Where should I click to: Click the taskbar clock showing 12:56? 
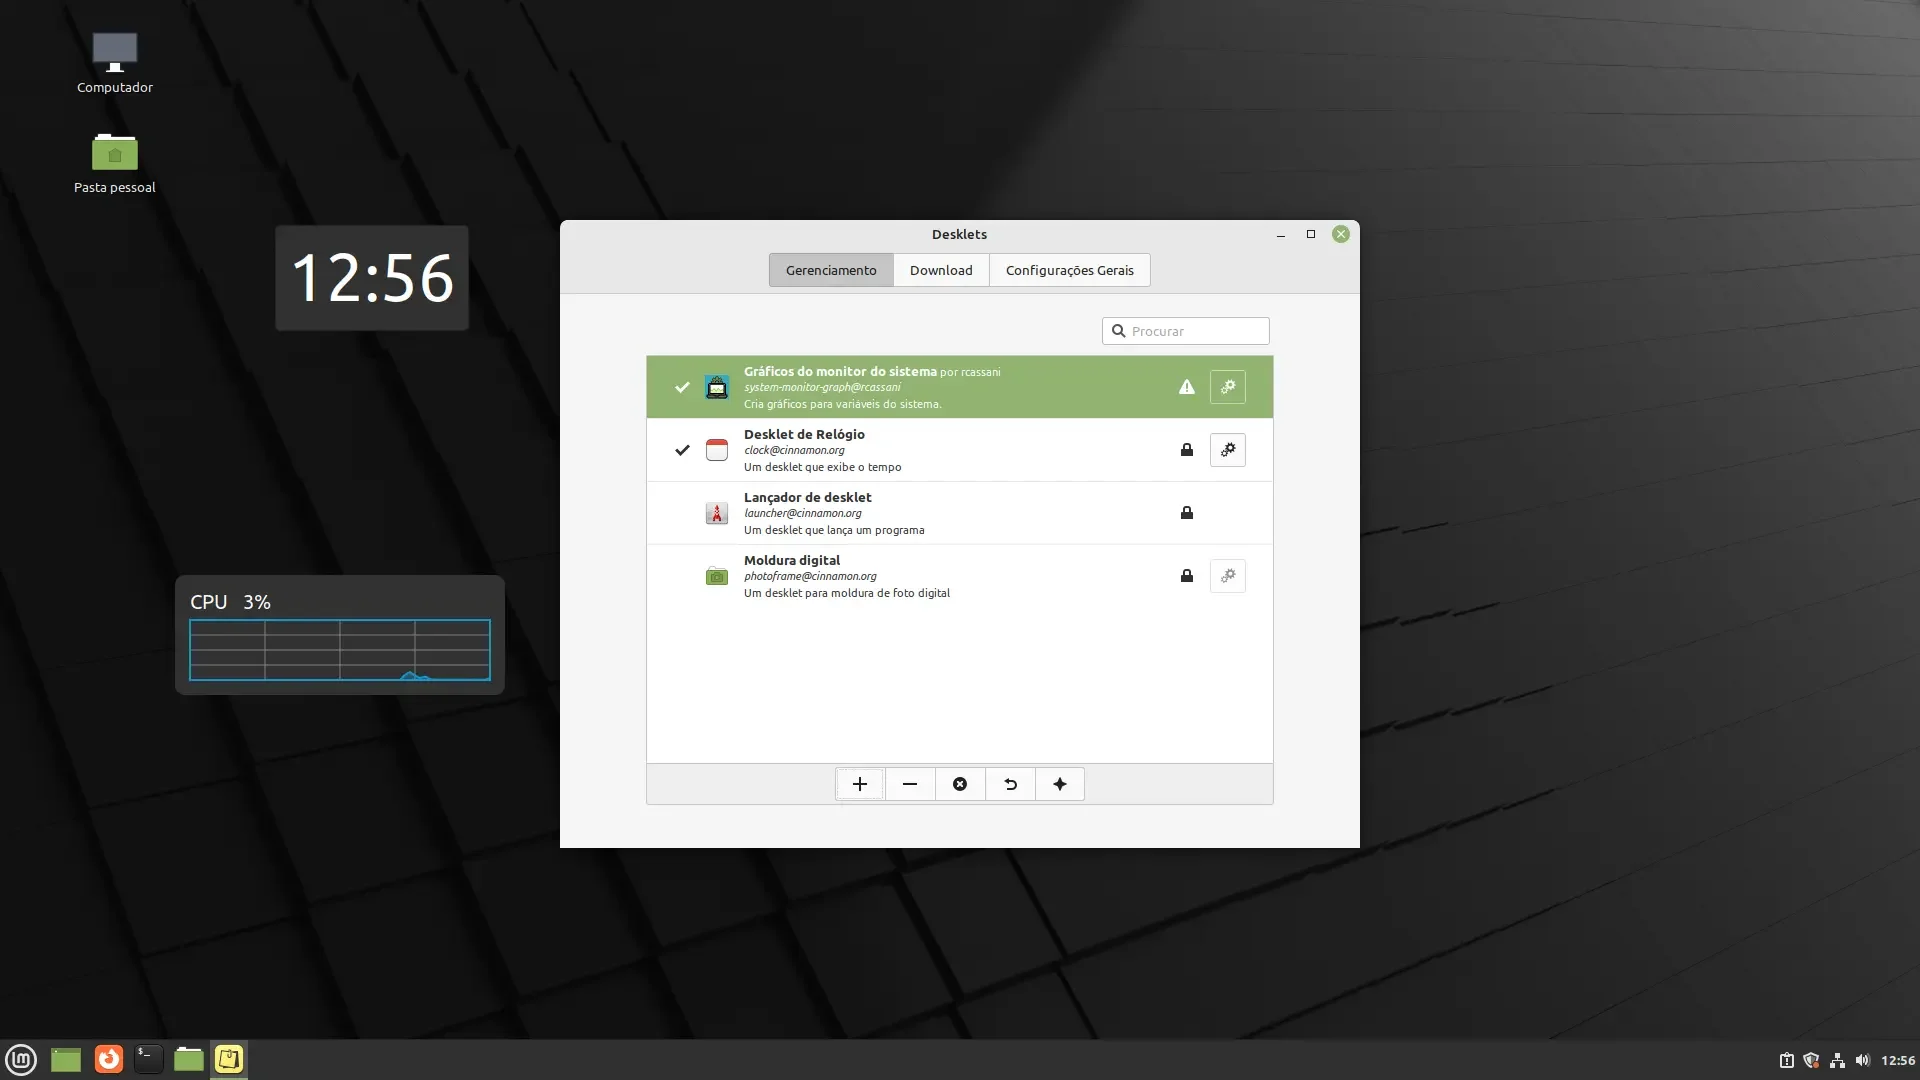pos(1898,1060)
